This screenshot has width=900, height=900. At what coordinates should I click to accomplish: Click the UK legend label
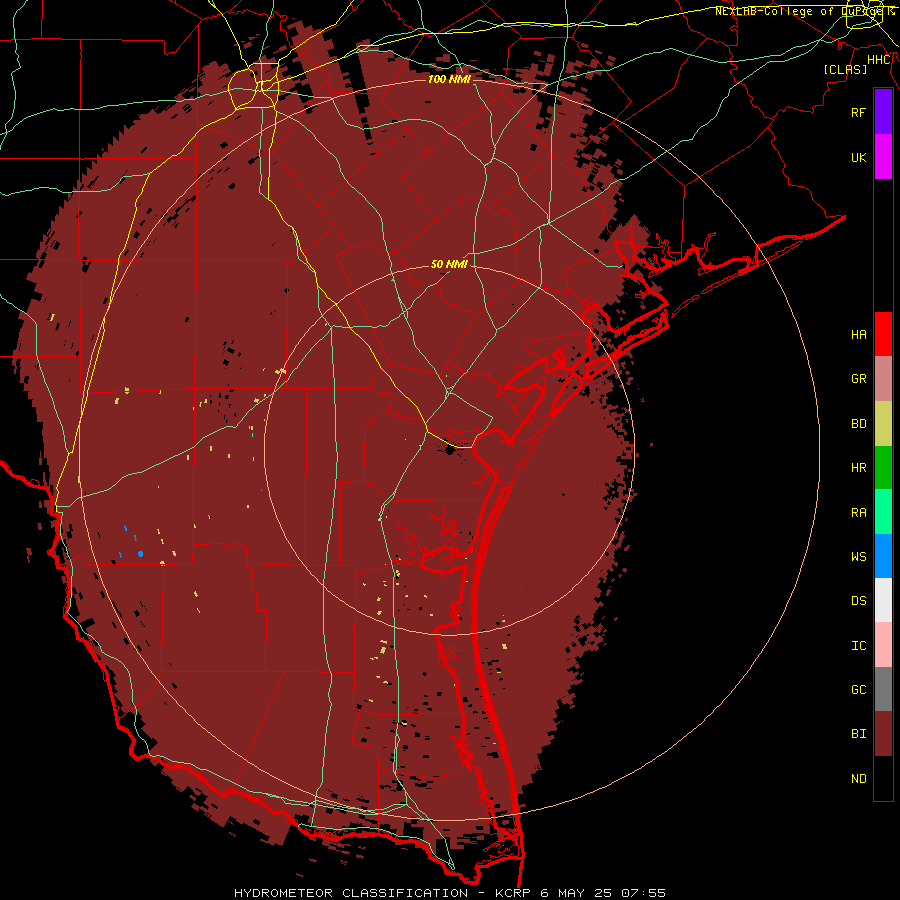[x=859, y=157]
